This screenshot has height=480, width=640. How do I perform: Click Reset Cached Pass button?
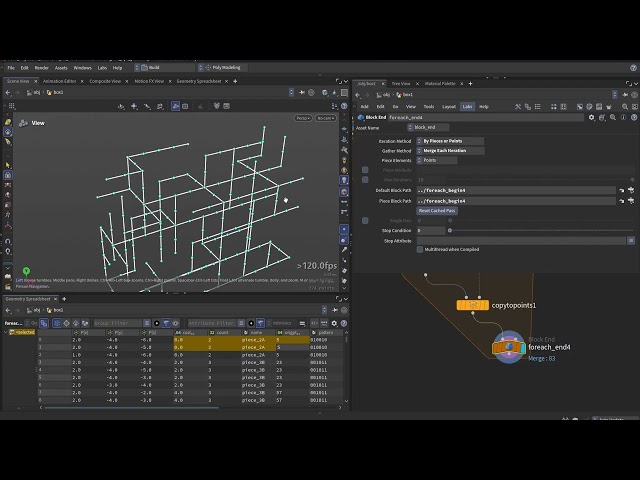(437, 211)
